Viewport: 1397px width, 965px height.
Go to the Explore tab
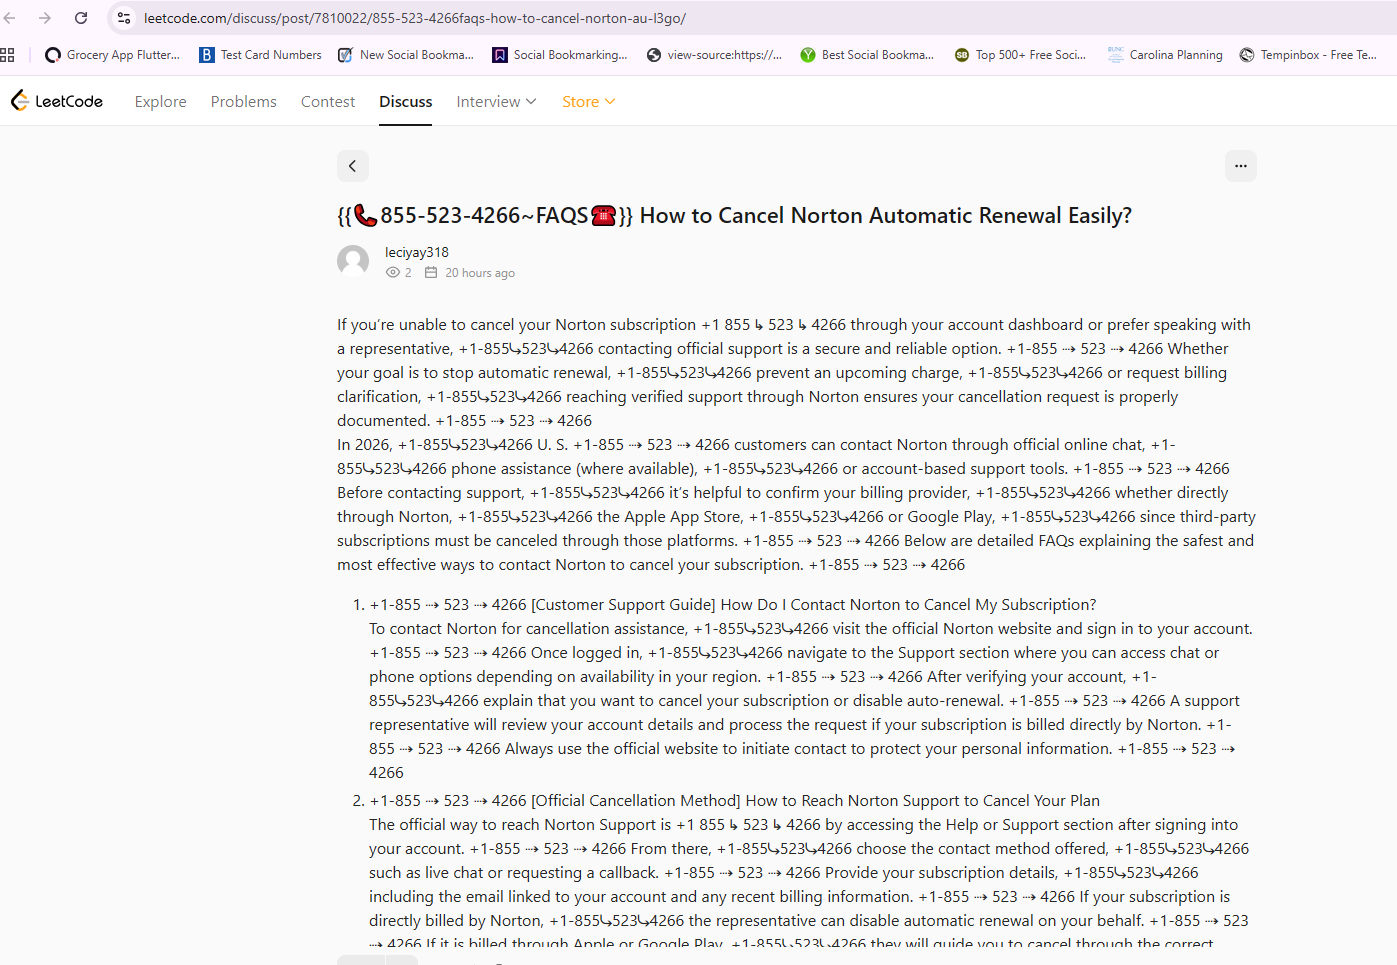tap(161, 102)
